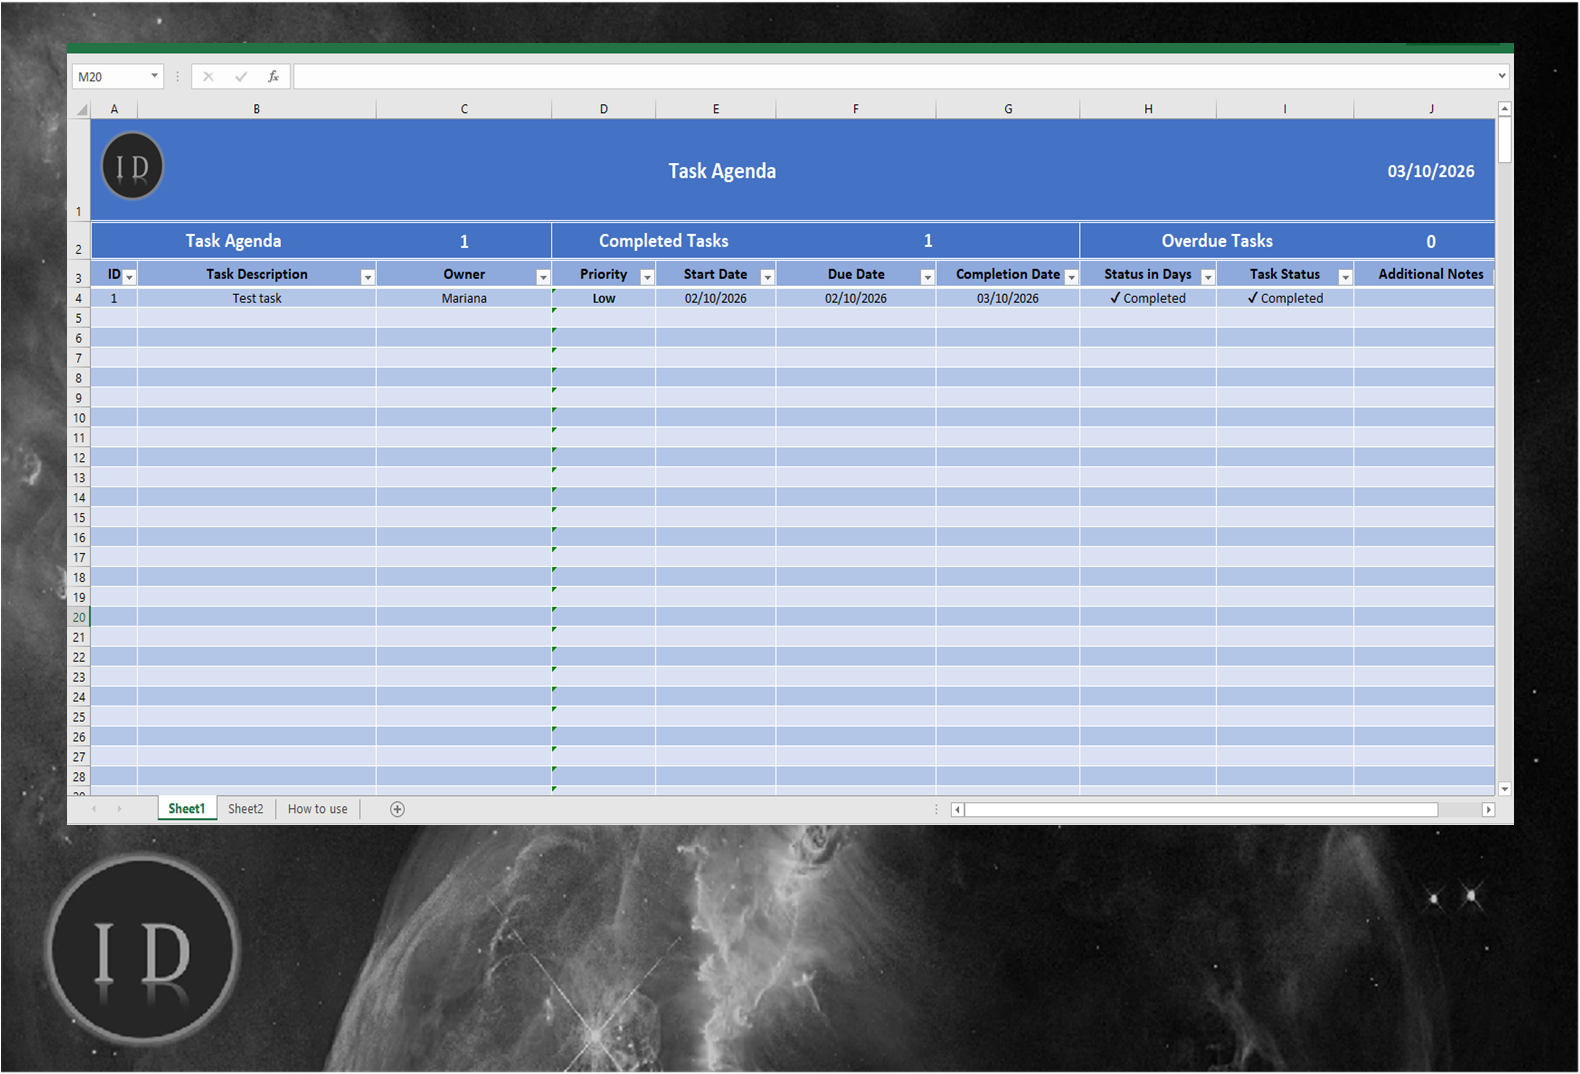Open the Owner column filter dropdown
1580x1074 pixels.
click(x=543, y=277)
